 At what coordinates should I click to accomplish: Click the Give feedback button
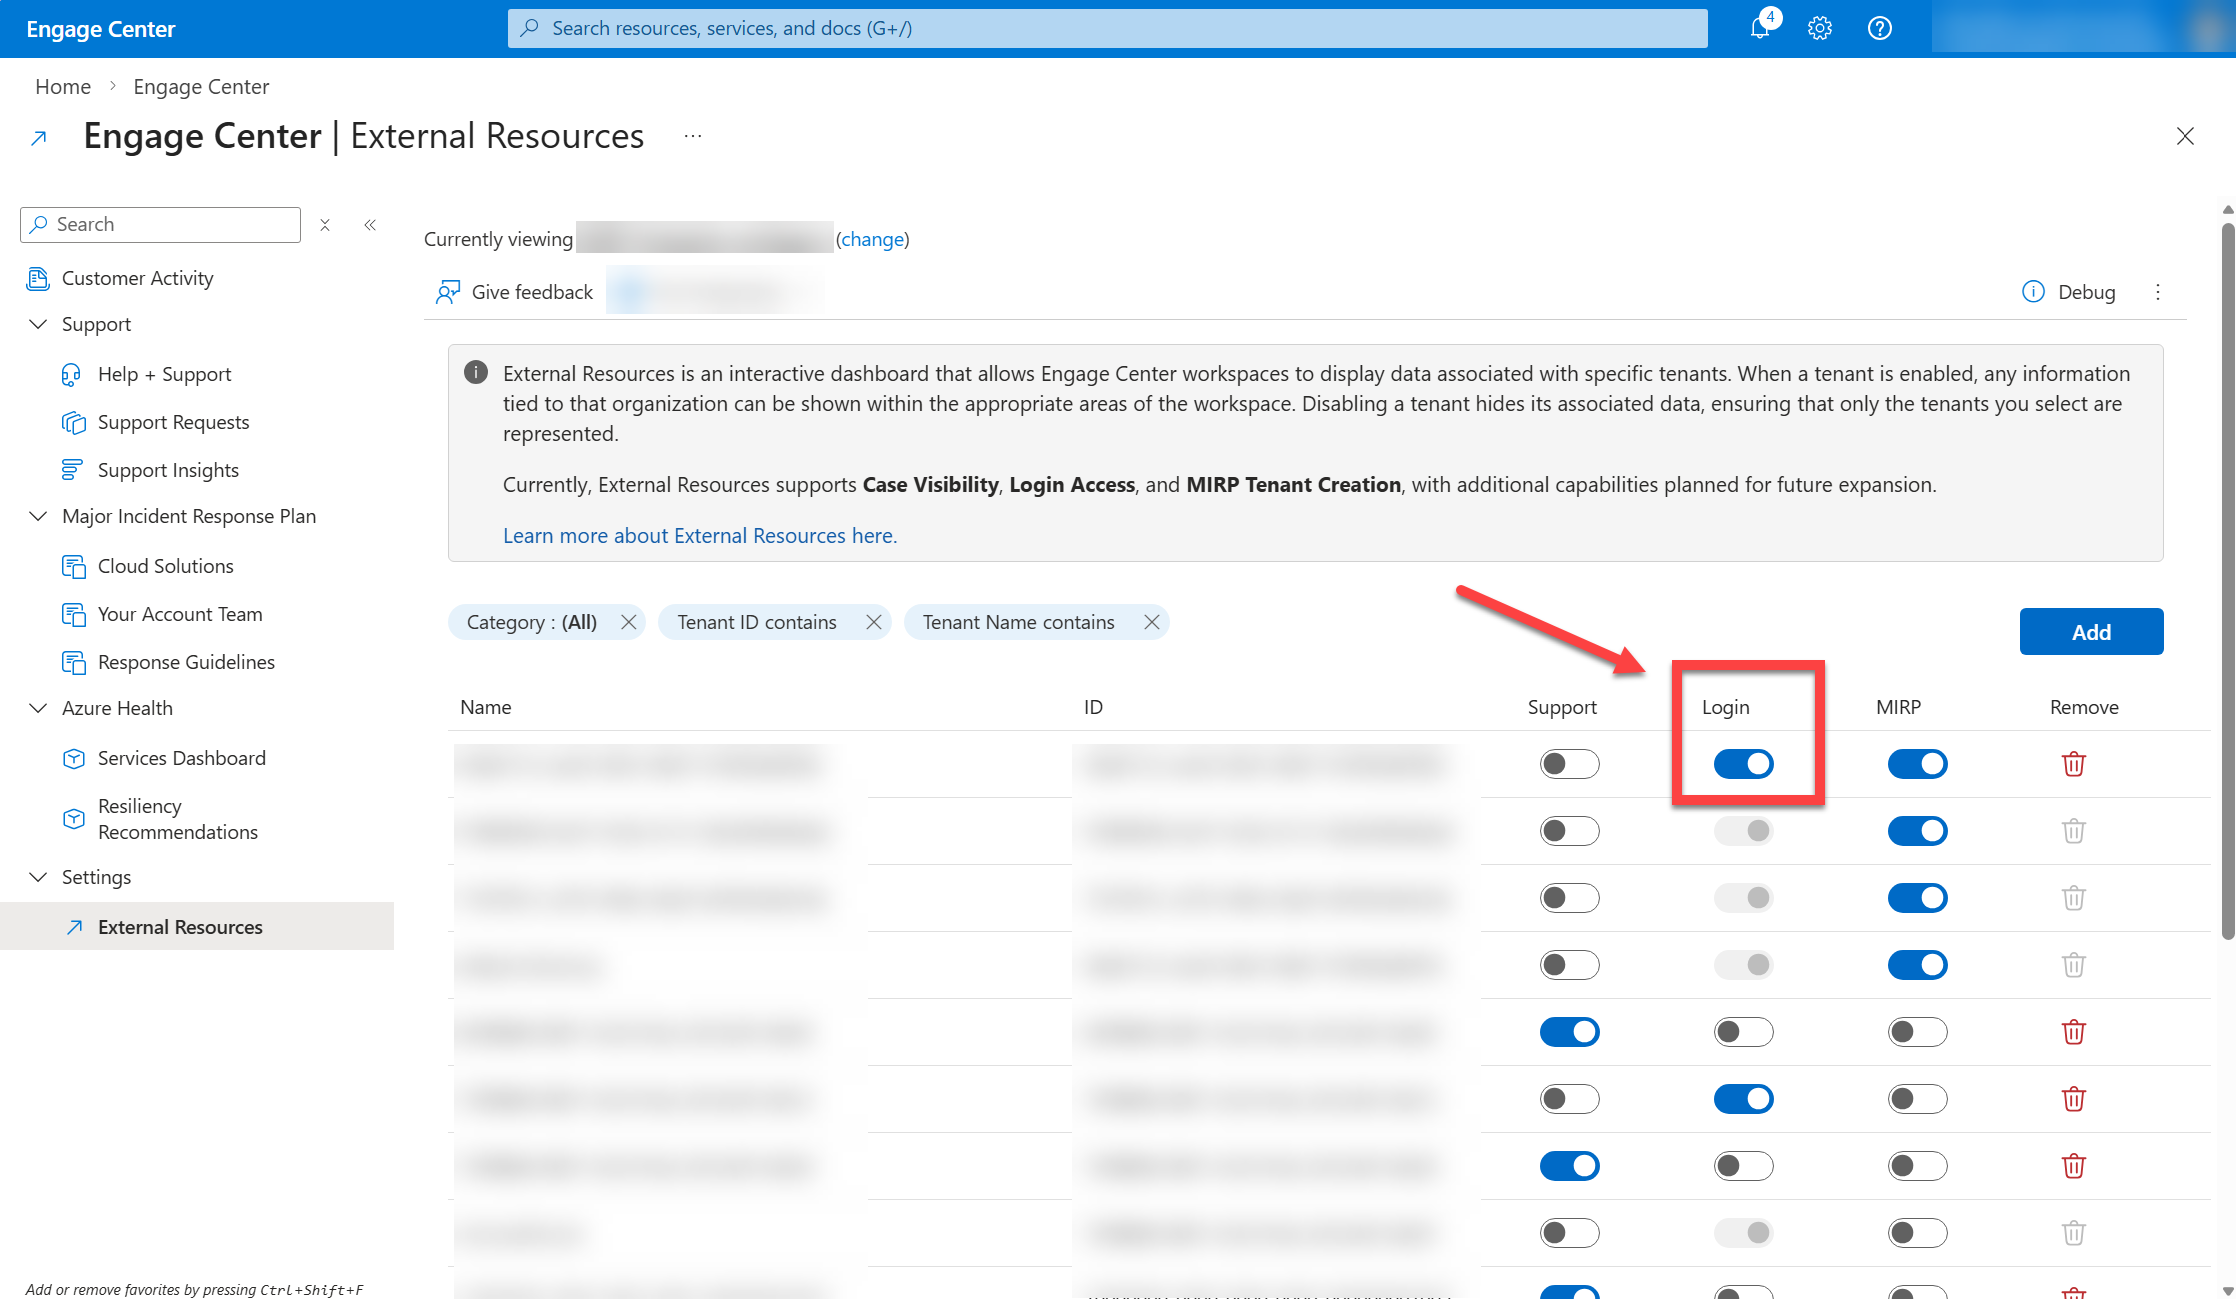pyautogui.click(x=515, y=292)
